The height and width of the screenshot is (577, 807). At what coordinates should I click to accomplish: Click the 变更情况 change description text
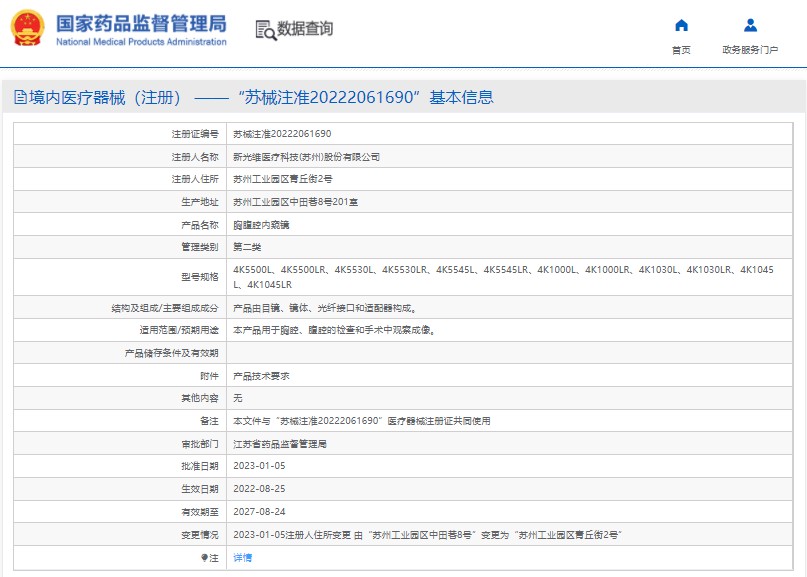pyautogui.click(x=427, y=534)
